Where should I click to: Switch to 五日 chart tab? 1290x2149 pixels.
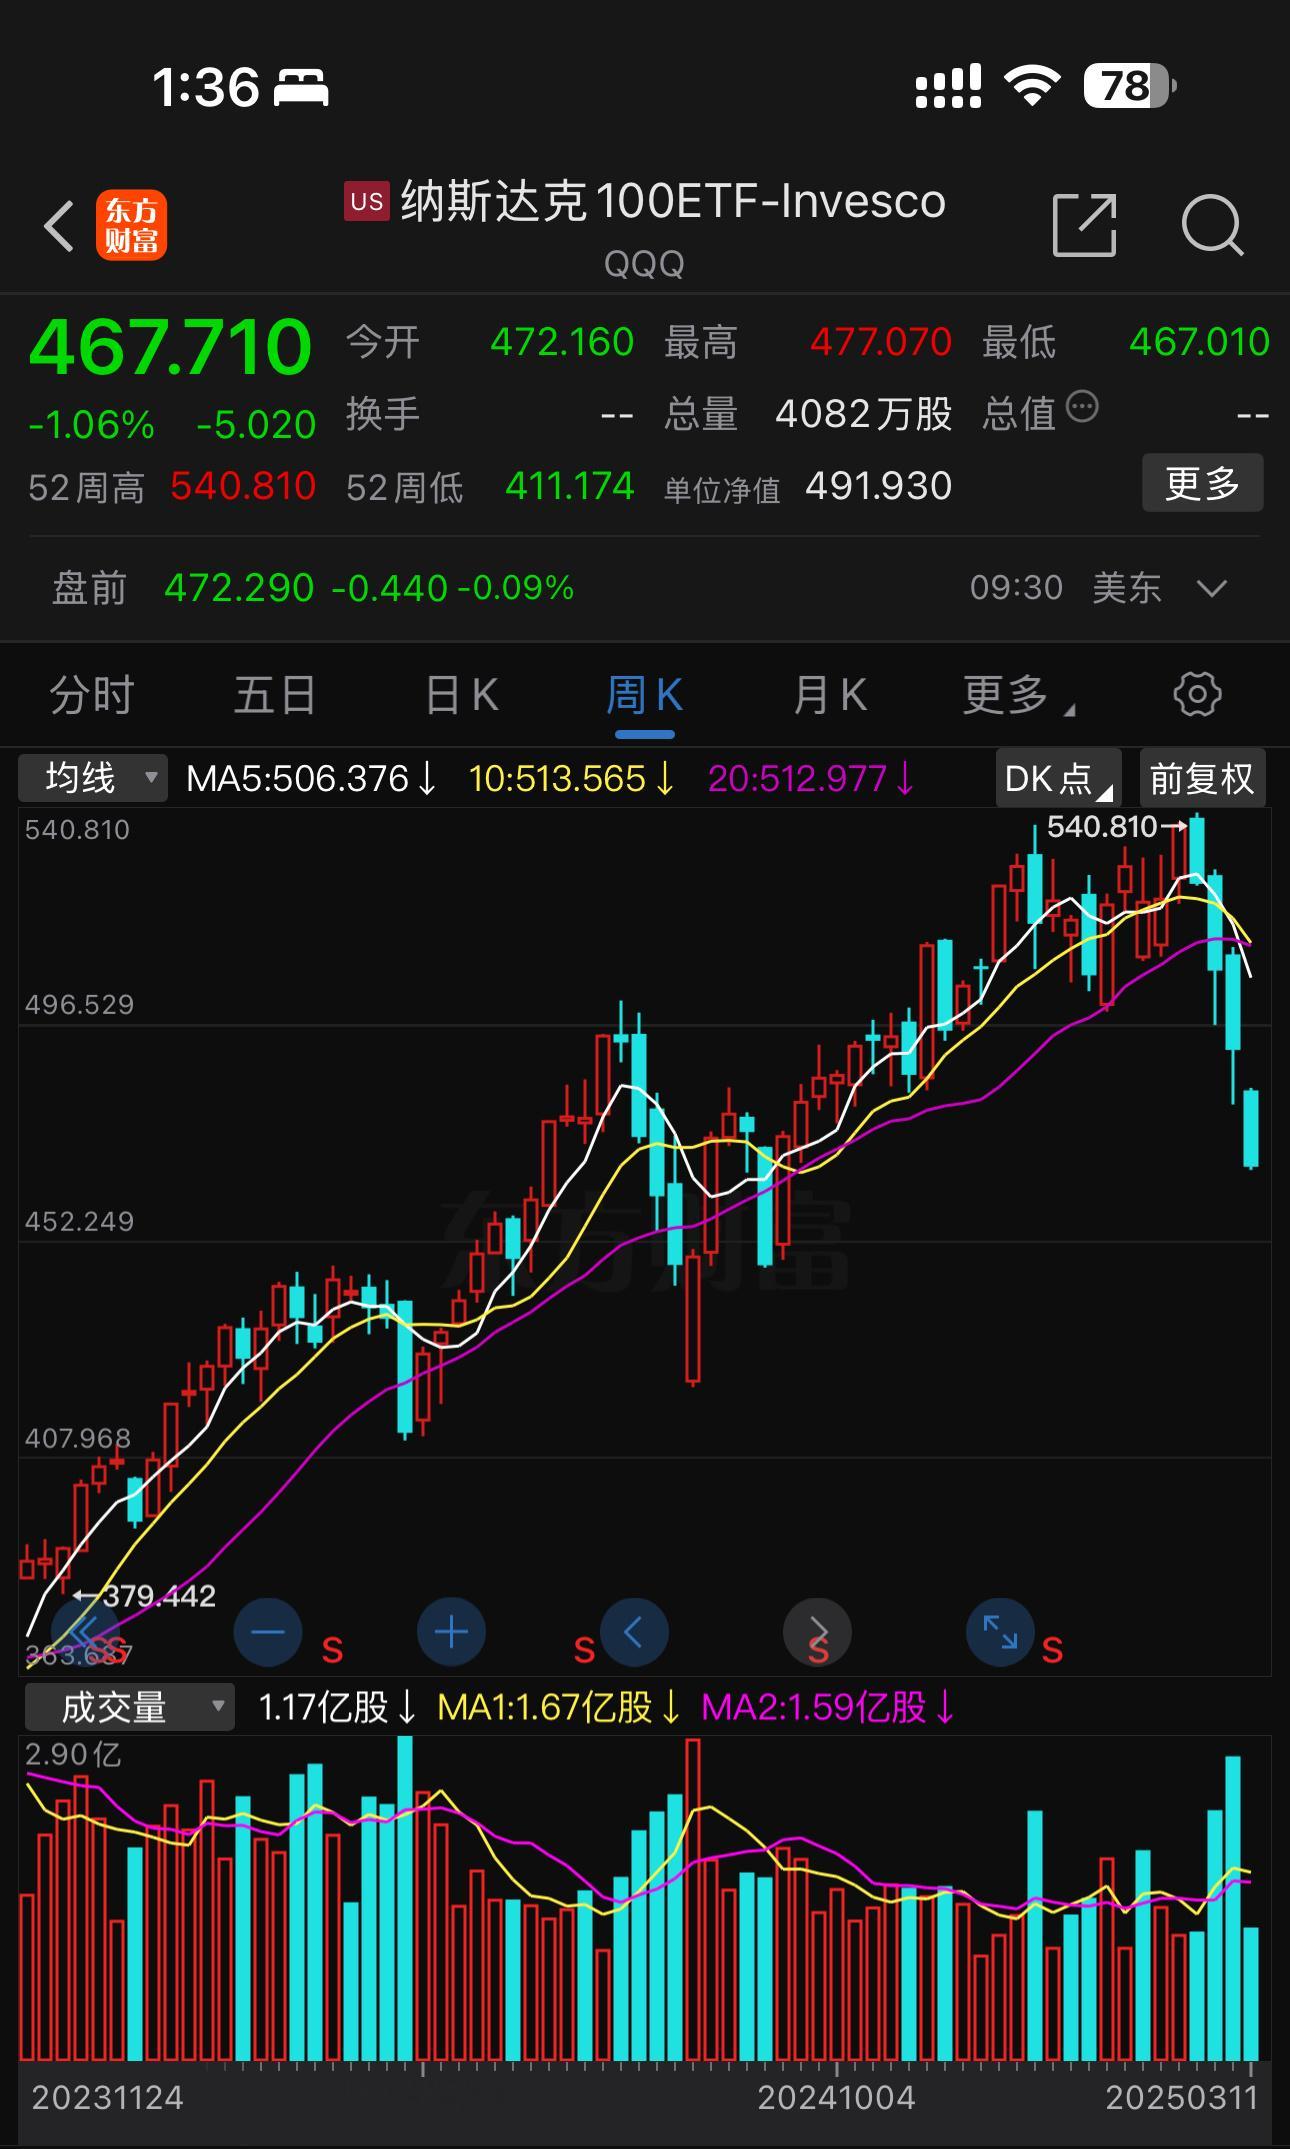click(x=275, y=695)
